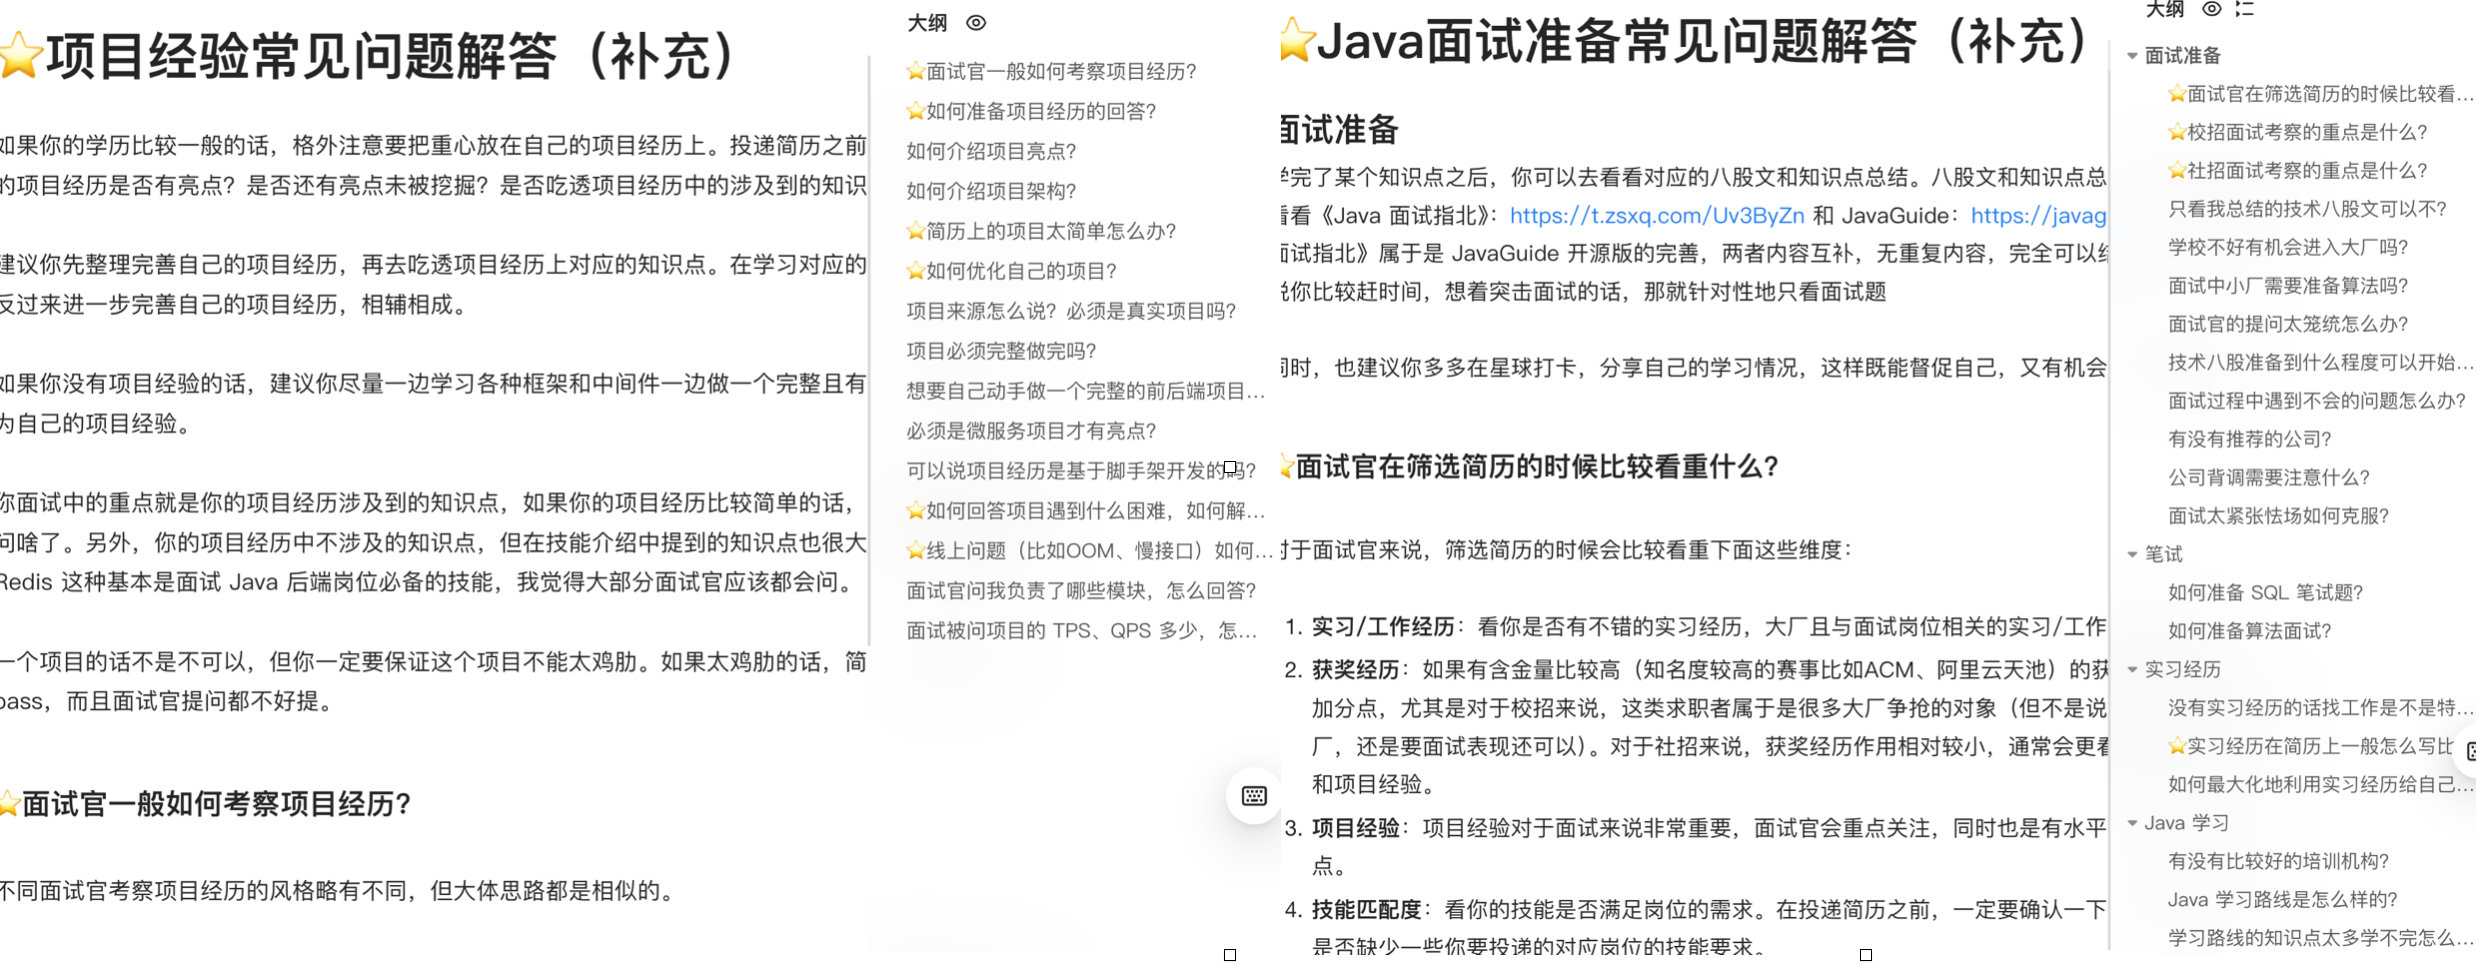Click the star icon before 项目经验 title
This screenshot has width=2476, height=974.
19,56
